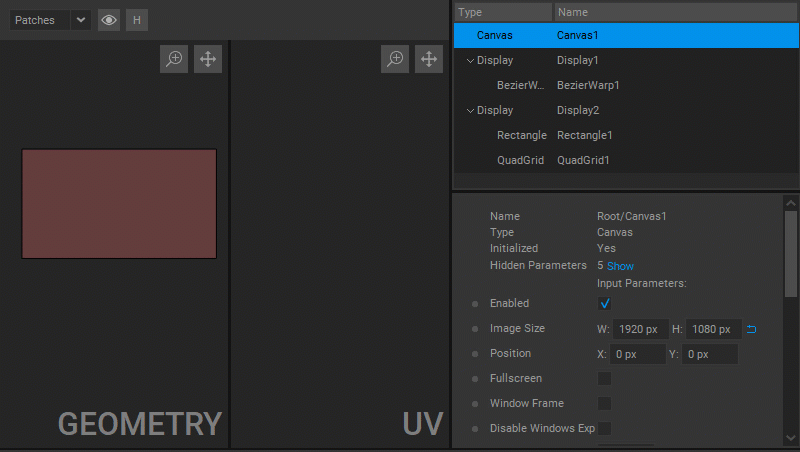Viewport: 800px width, 452px height.
Task: Click the Show link for hidden parameters
Action: 620,266
